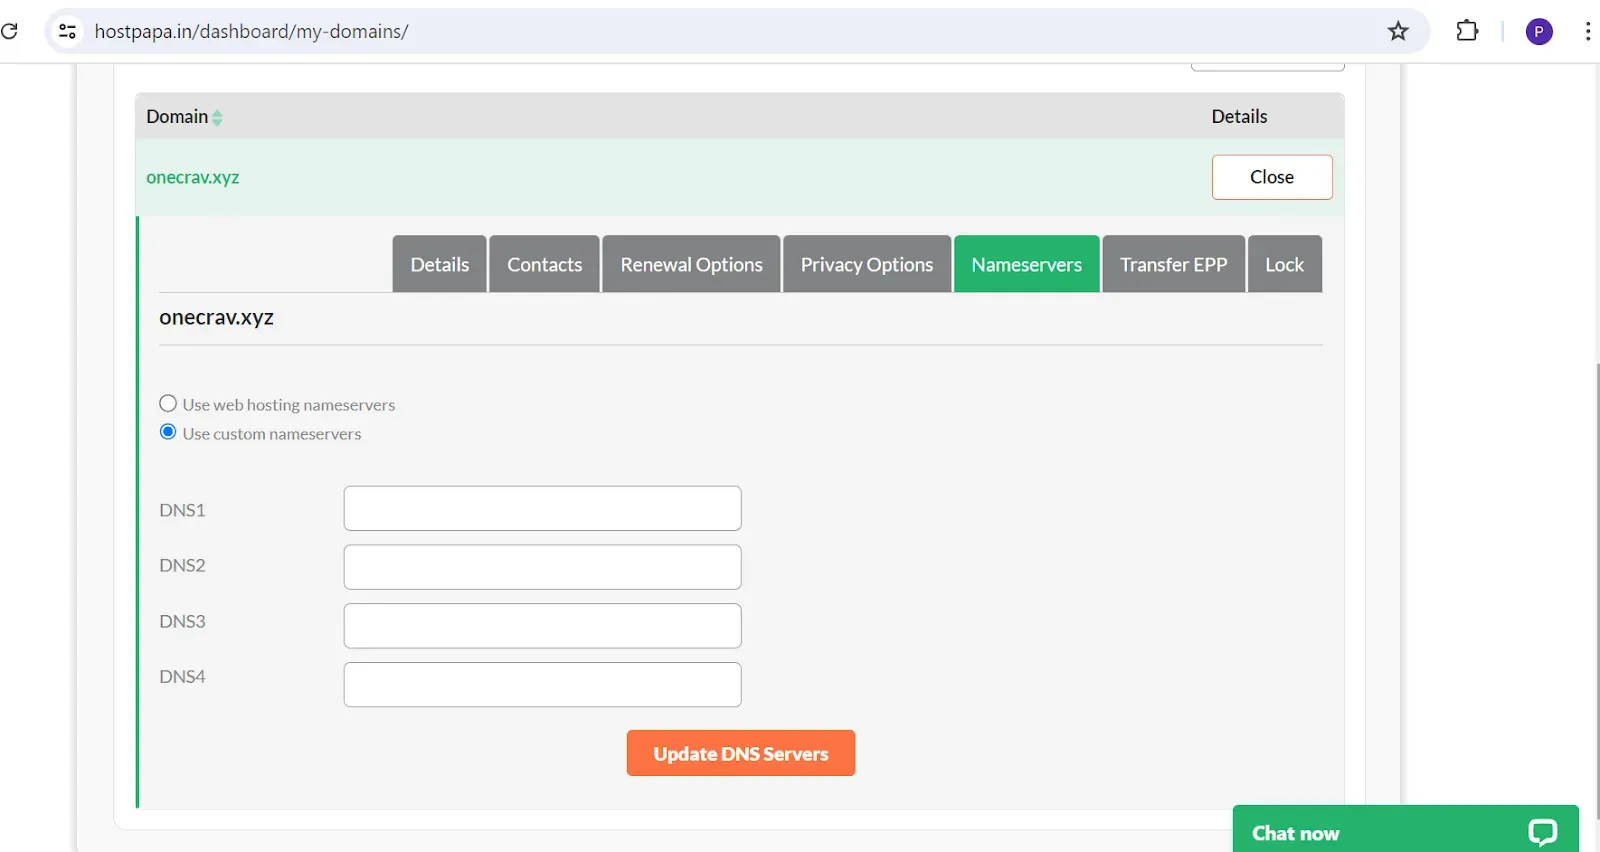
Task: Select Use web hosting nameservers option
Action: [x=168, y=403]
